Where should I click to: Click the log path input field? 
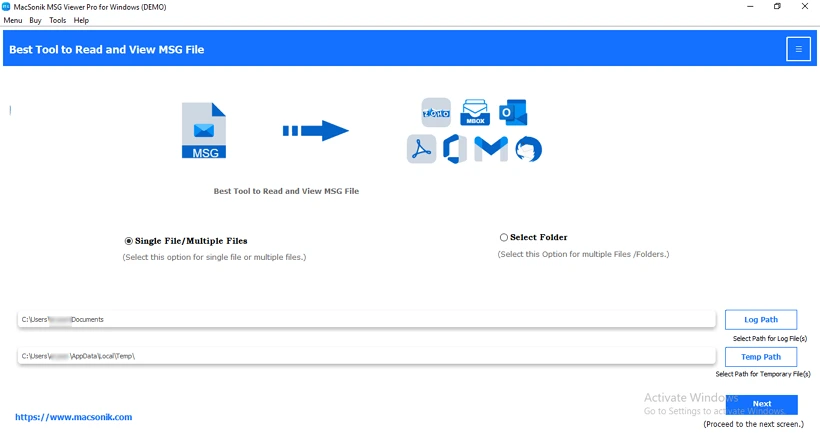point(367,319)
